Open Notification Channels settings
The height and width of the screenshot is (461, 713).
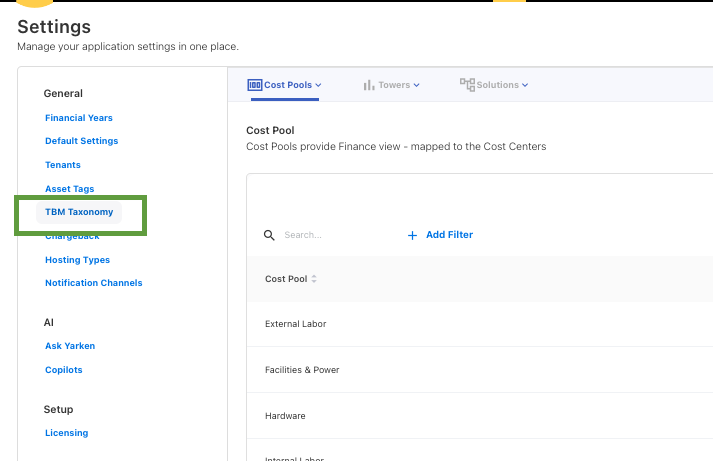93,283
